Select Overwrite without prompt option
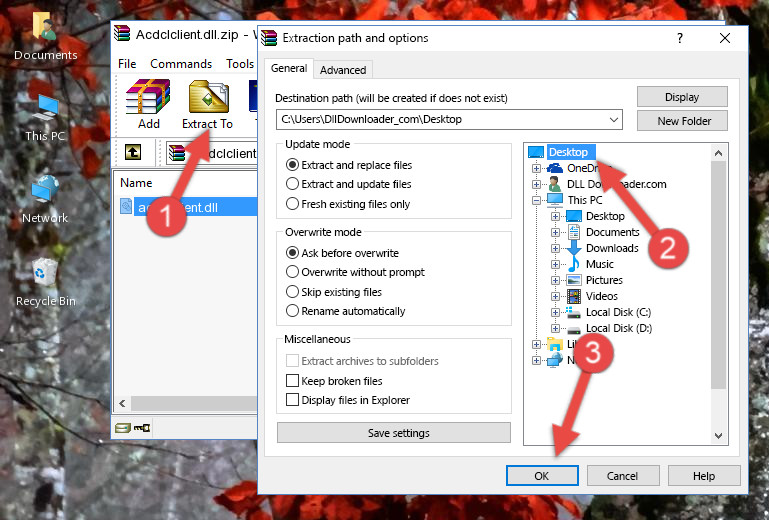The width and height of the screenshot is (769, 520). click(x=355, y=272)
